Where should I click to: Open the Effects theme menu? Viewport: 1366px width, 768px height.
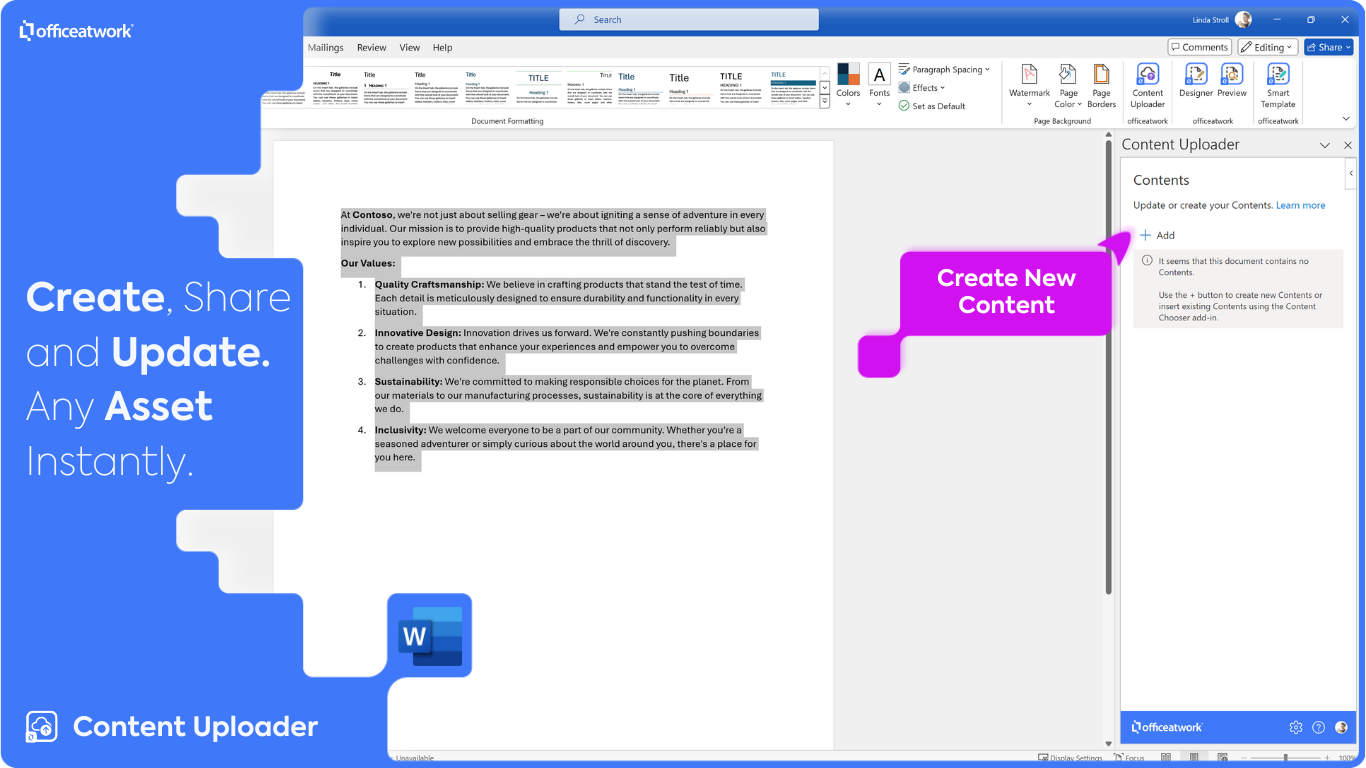(921, 88)
